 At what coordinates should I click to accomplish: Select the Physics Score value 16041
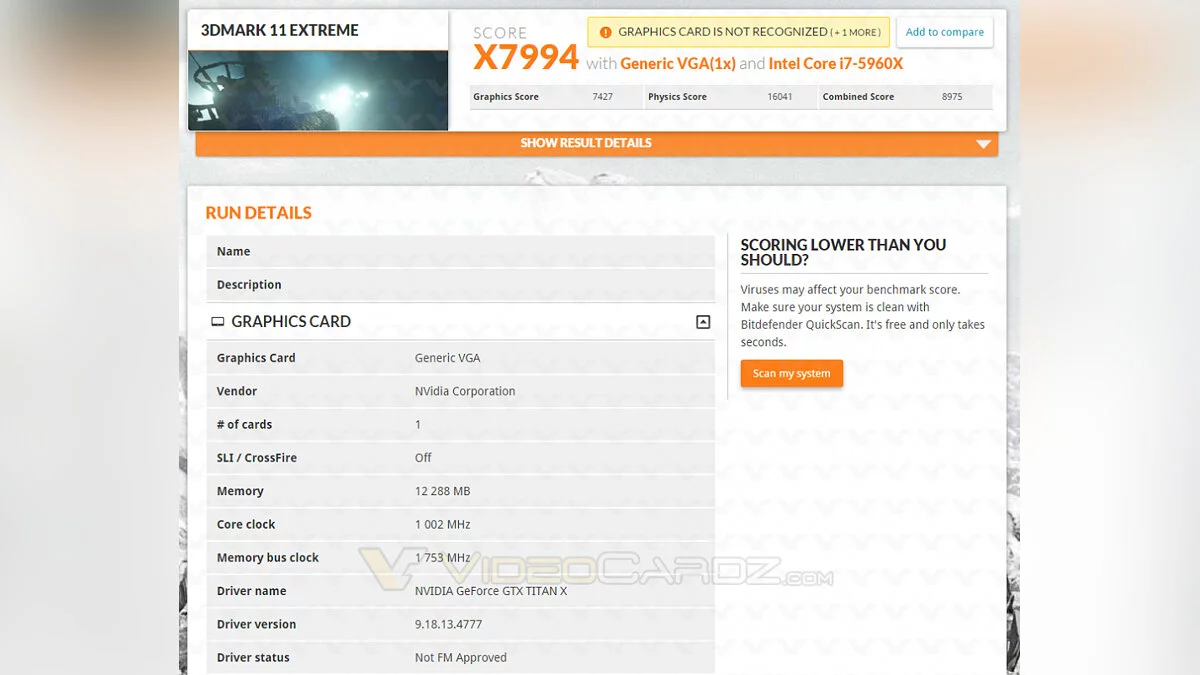(780, 97)
